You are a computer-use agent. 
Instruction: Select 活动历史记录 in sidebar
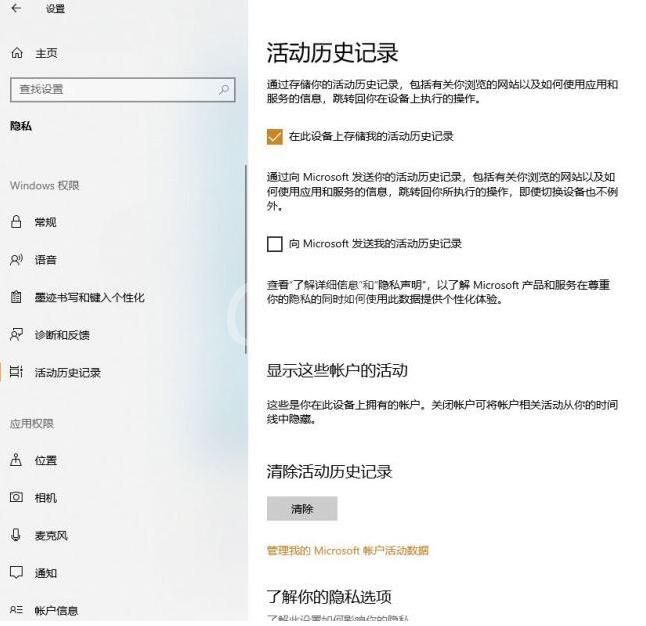[x=68, y=373]
